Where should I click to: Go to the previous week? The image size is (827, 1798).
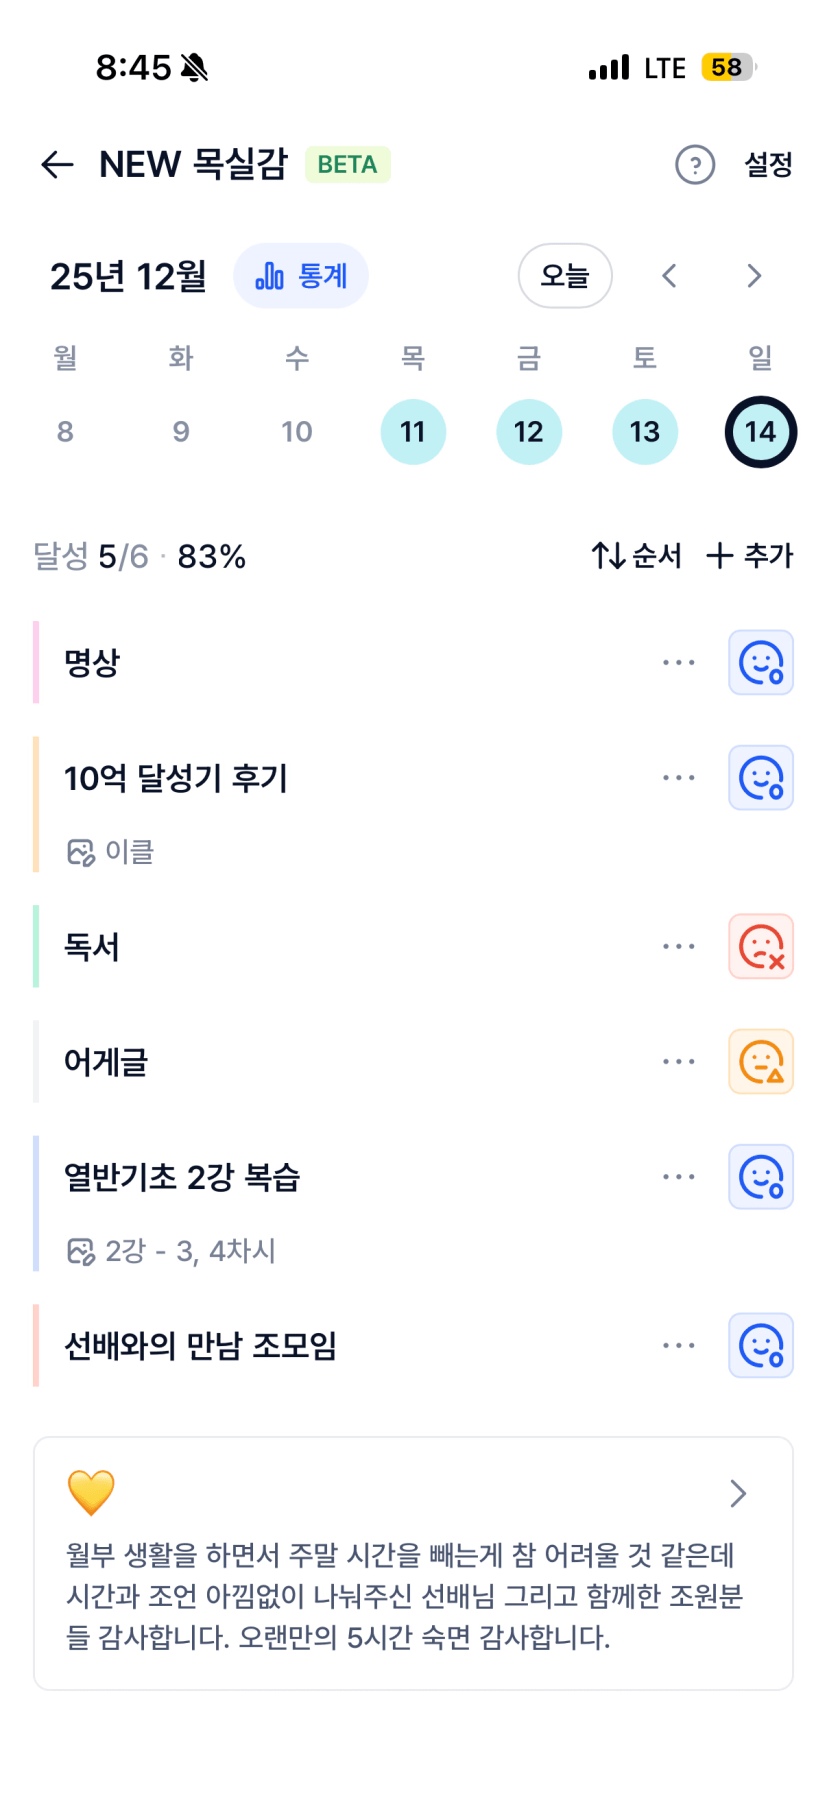tap(670, 276)
